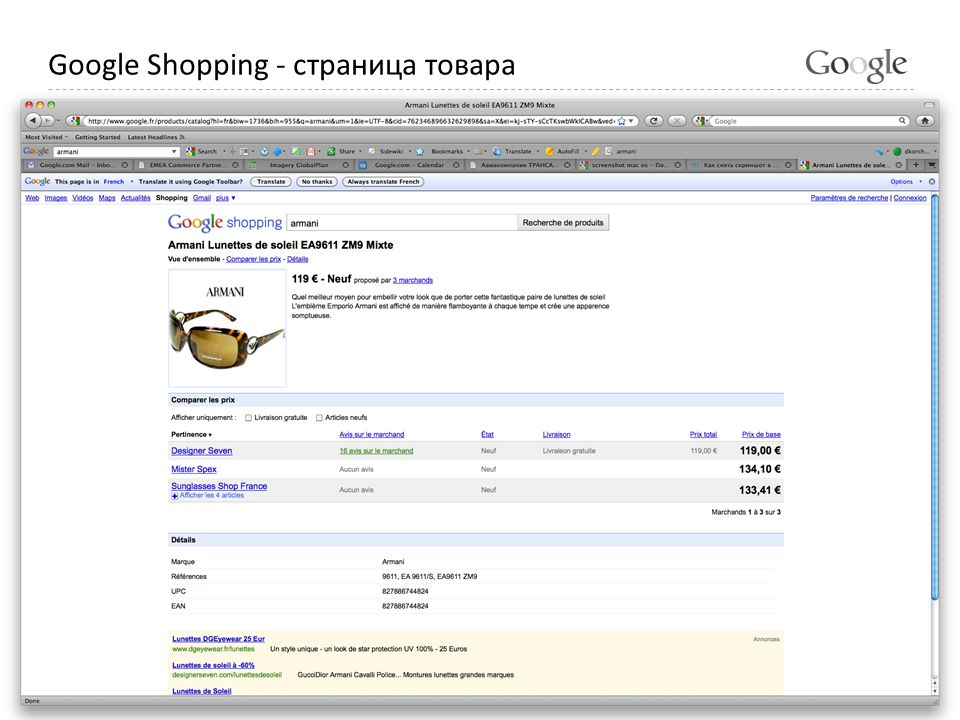Screen dimensions: 960x720
Task: Switch to the EMEA Commerce Partner tab
Action: (188, 165)
